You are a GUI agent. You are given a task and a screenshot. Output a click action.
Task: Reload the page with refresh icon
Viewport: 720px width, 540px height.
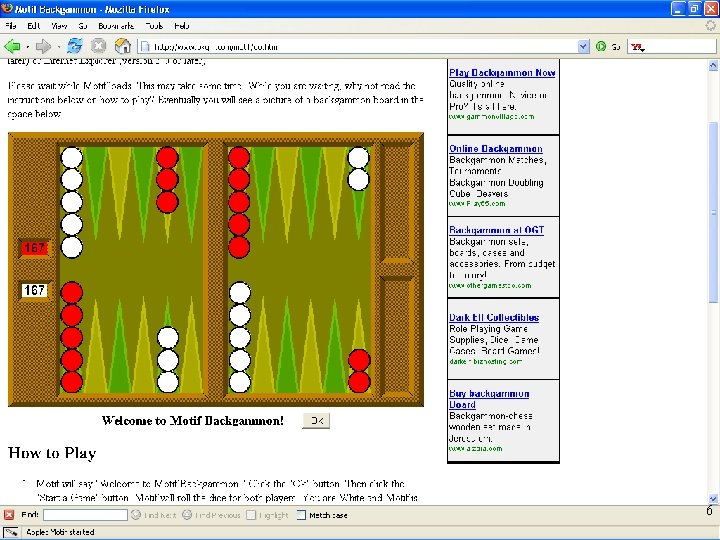[x=74, y=46]
